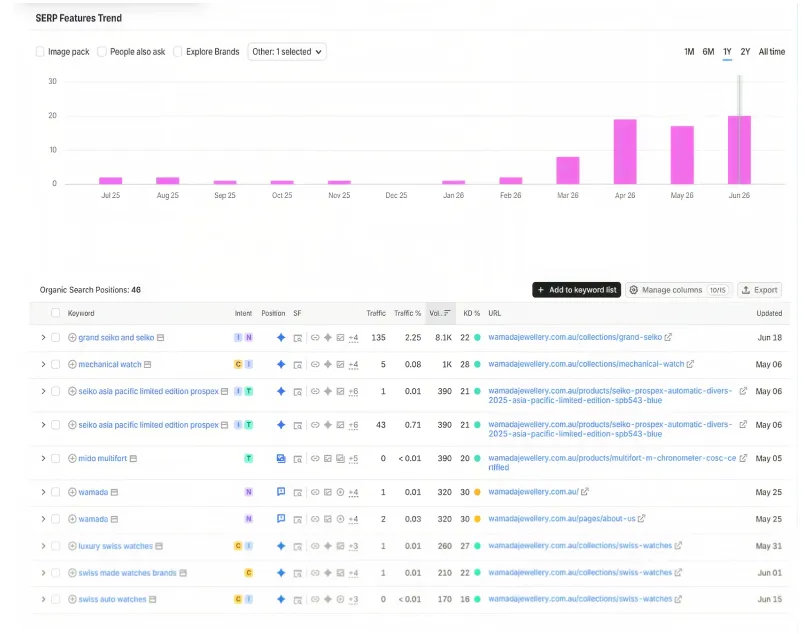The image size is (810, 634).
Task: Open SERP snapshot icon after "luxury swiss watches"
Action: [x=159, y=546]
